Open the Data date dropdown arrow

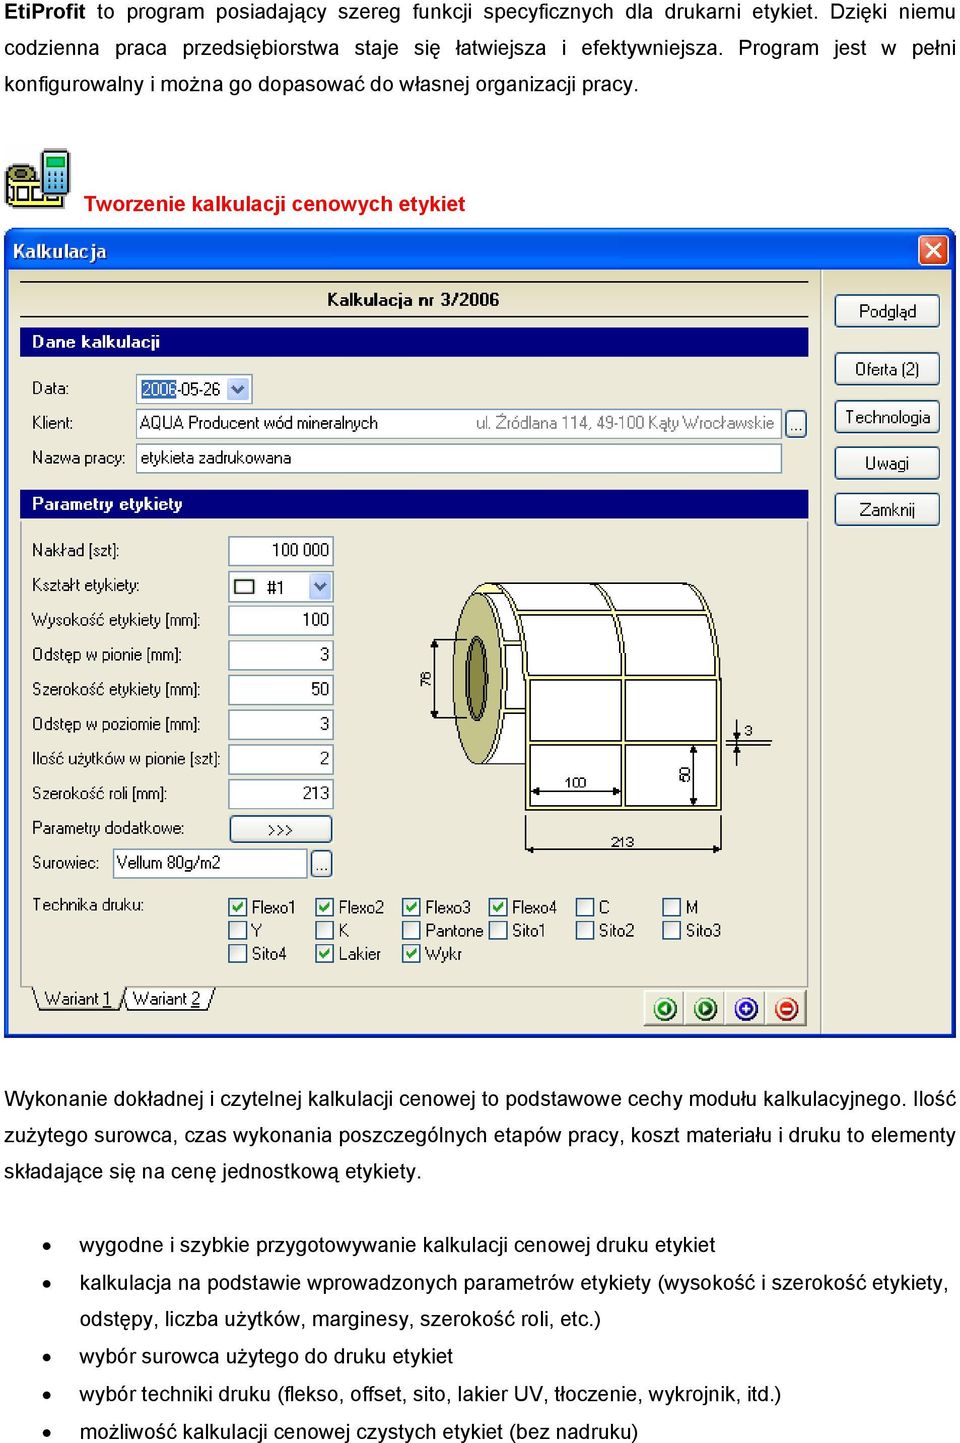click(238, 389)
